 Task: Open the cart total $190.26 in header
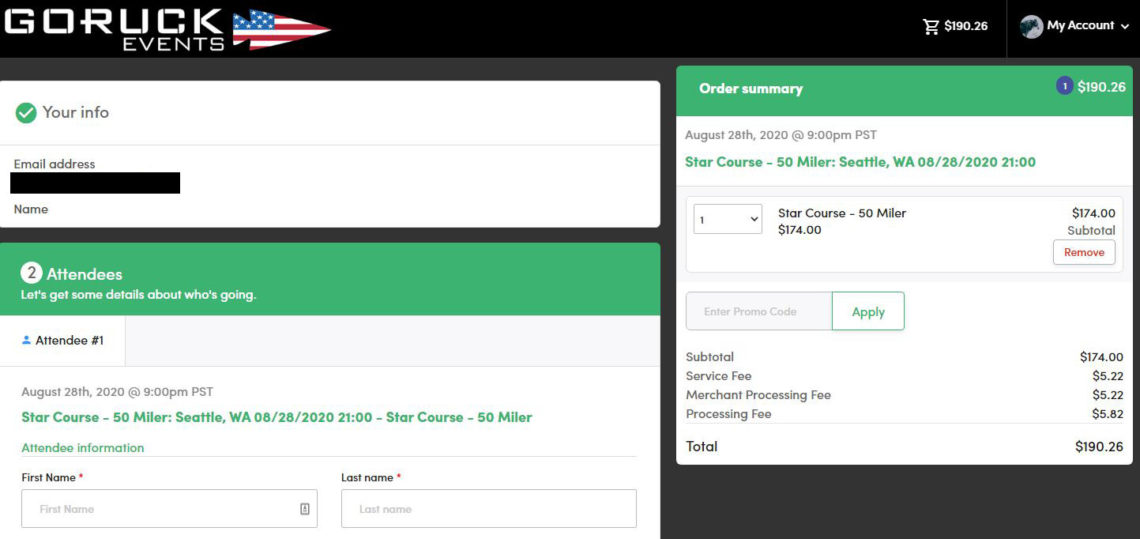pos(966,26)
